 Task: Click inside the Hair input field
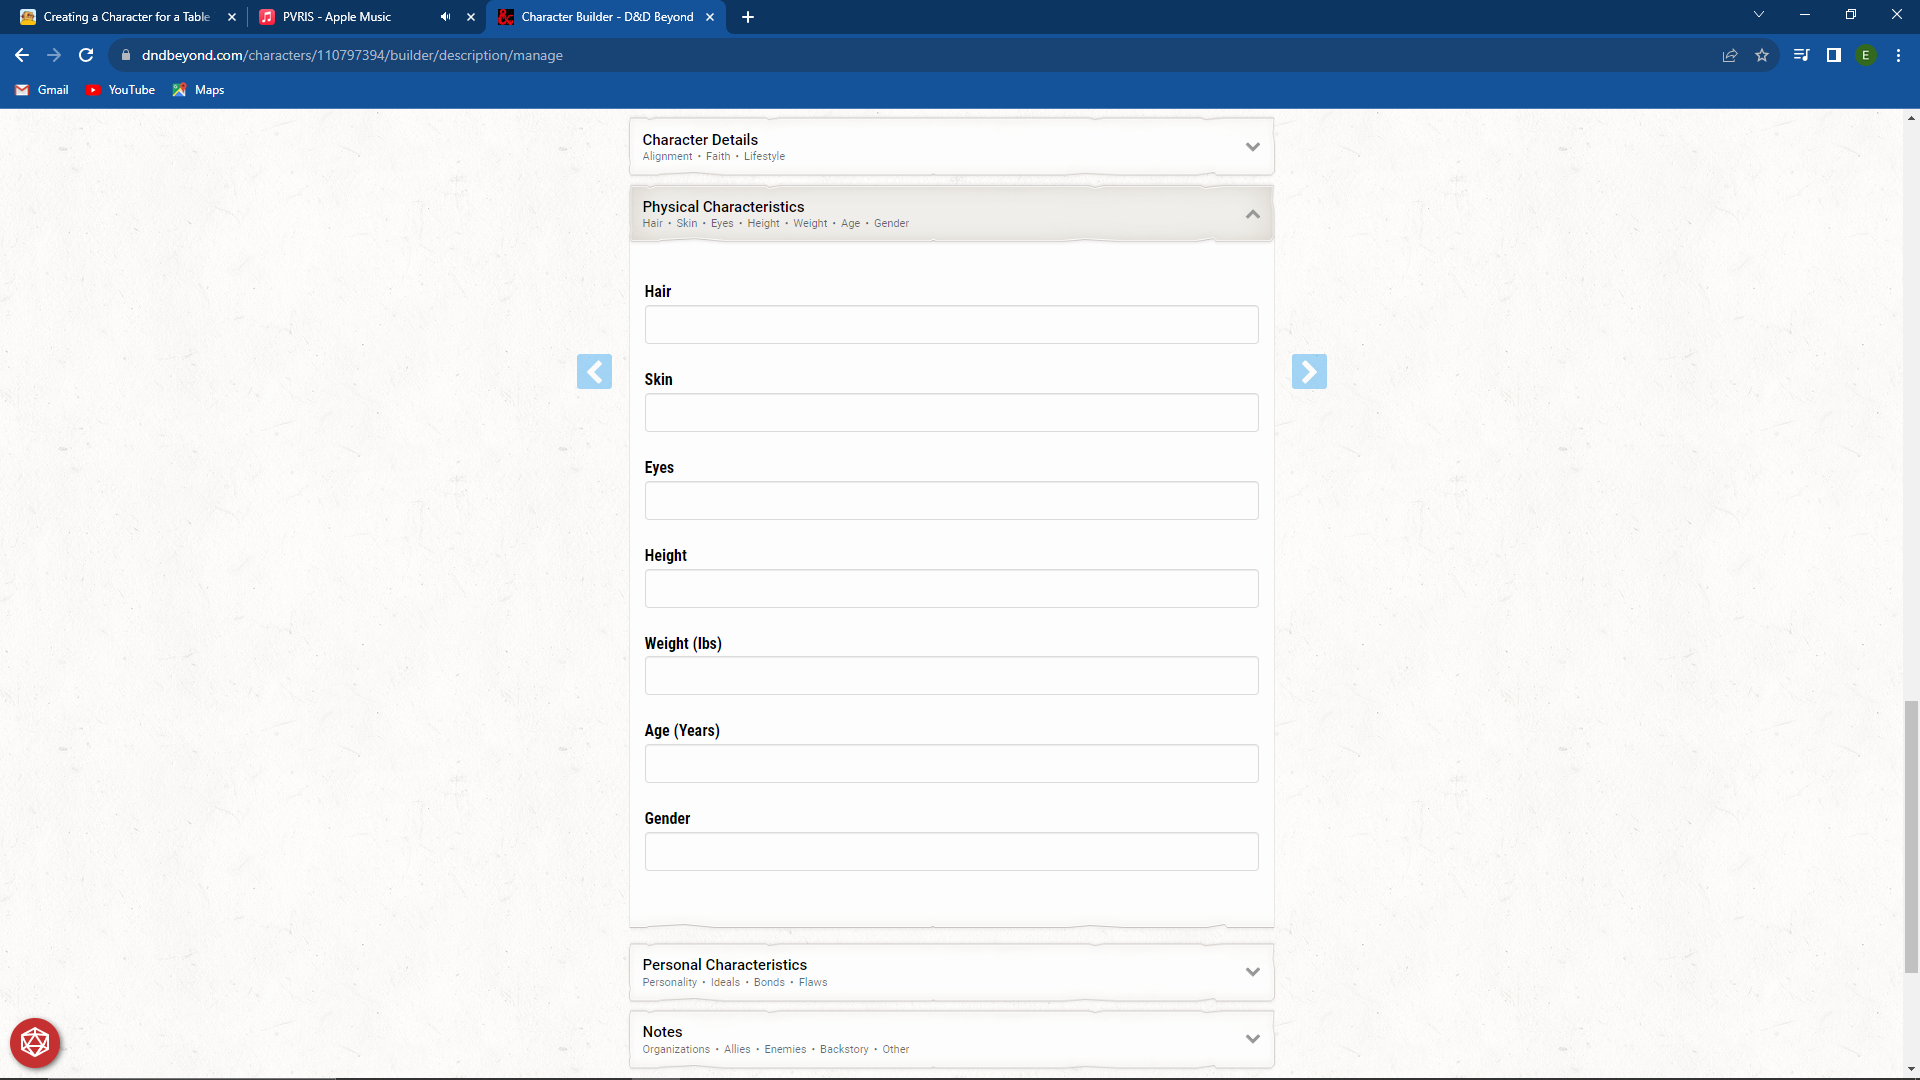[x=951, y=324]
